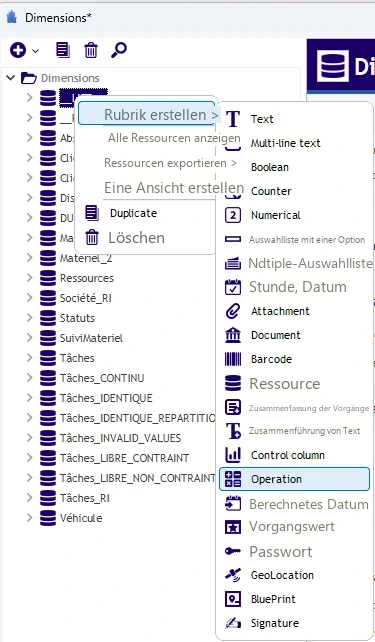375x642 pixels.
Task: Choose Boolean field type
Action: (x=270, y=167)
